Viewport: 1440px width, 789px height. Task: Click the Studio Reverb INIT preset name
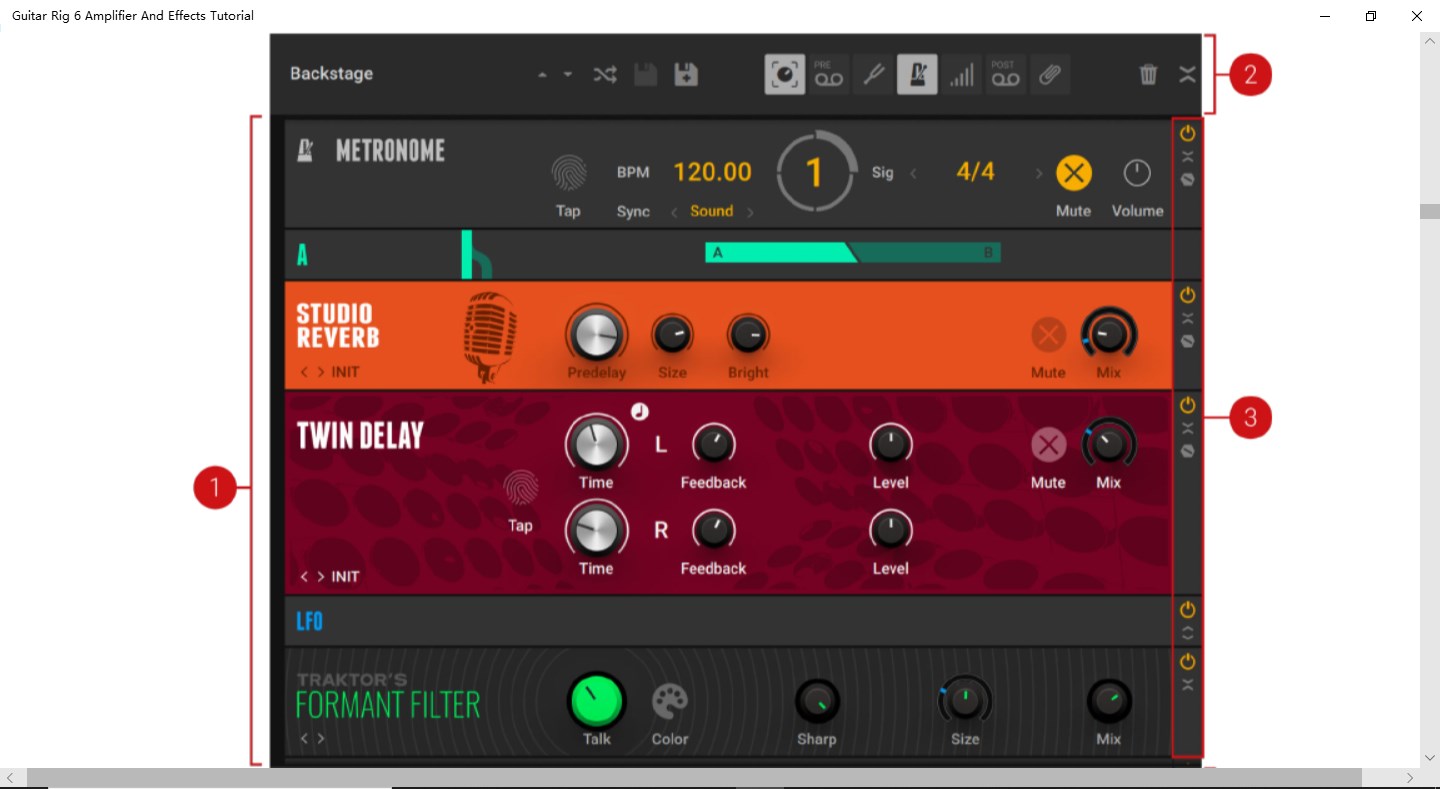coord(346,372)
